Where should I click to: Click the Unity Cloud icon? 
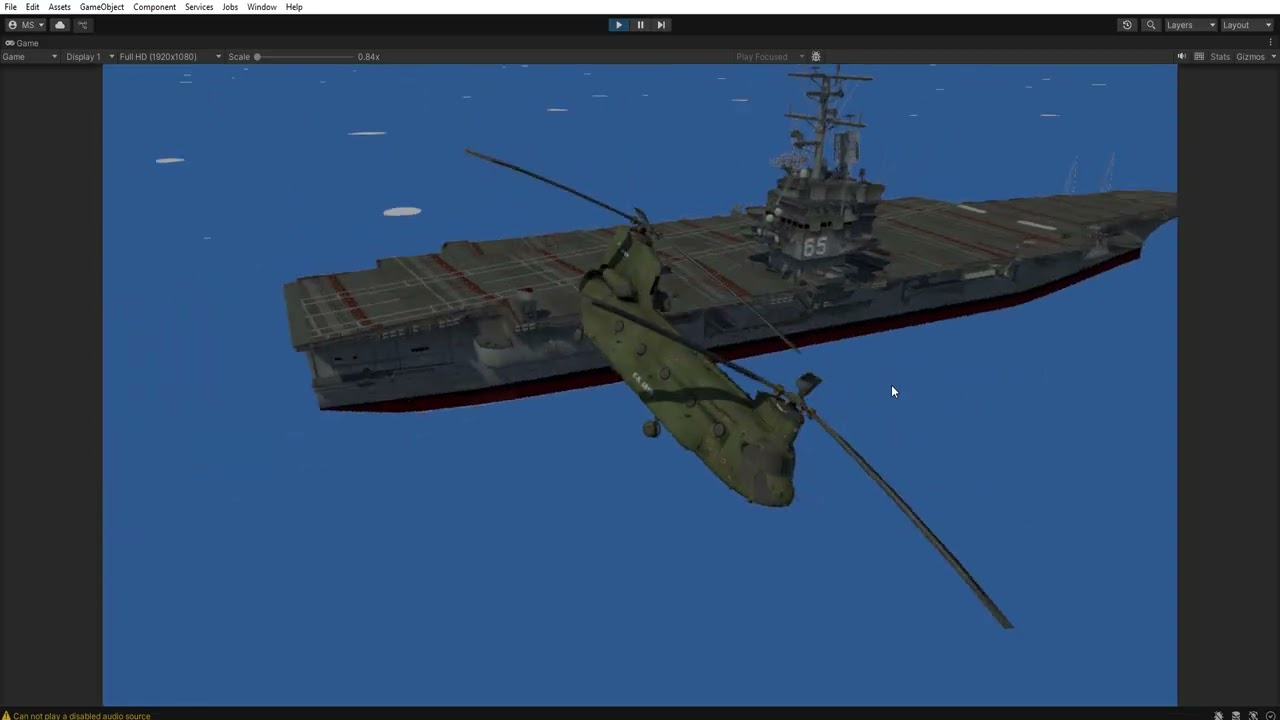(60, 25)
